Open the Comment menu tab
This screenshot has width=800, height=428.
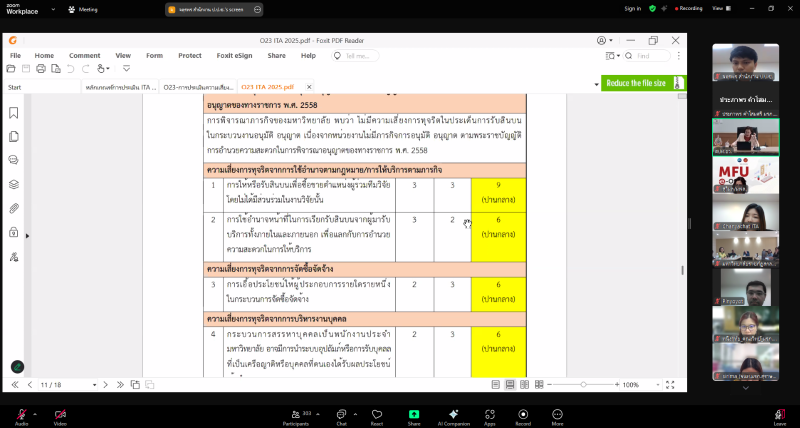click(84, 56)
